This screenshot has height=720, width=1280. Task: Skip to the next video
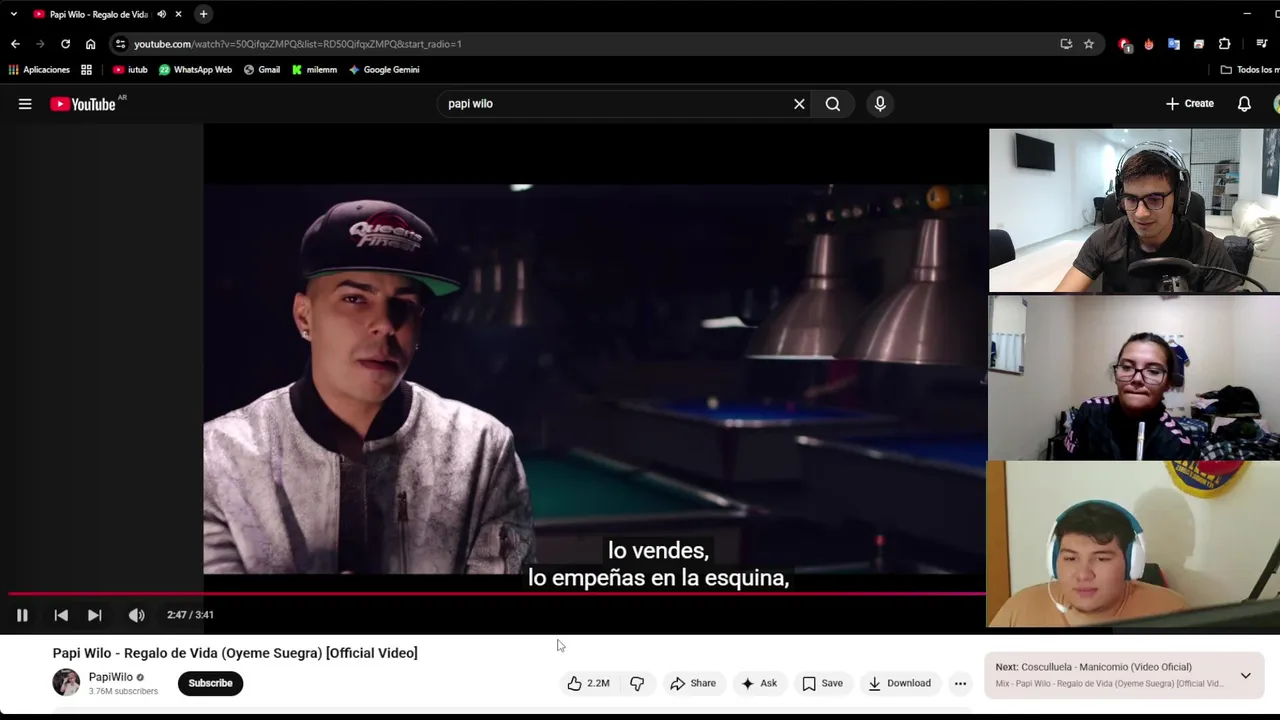[x=94, y=615]
